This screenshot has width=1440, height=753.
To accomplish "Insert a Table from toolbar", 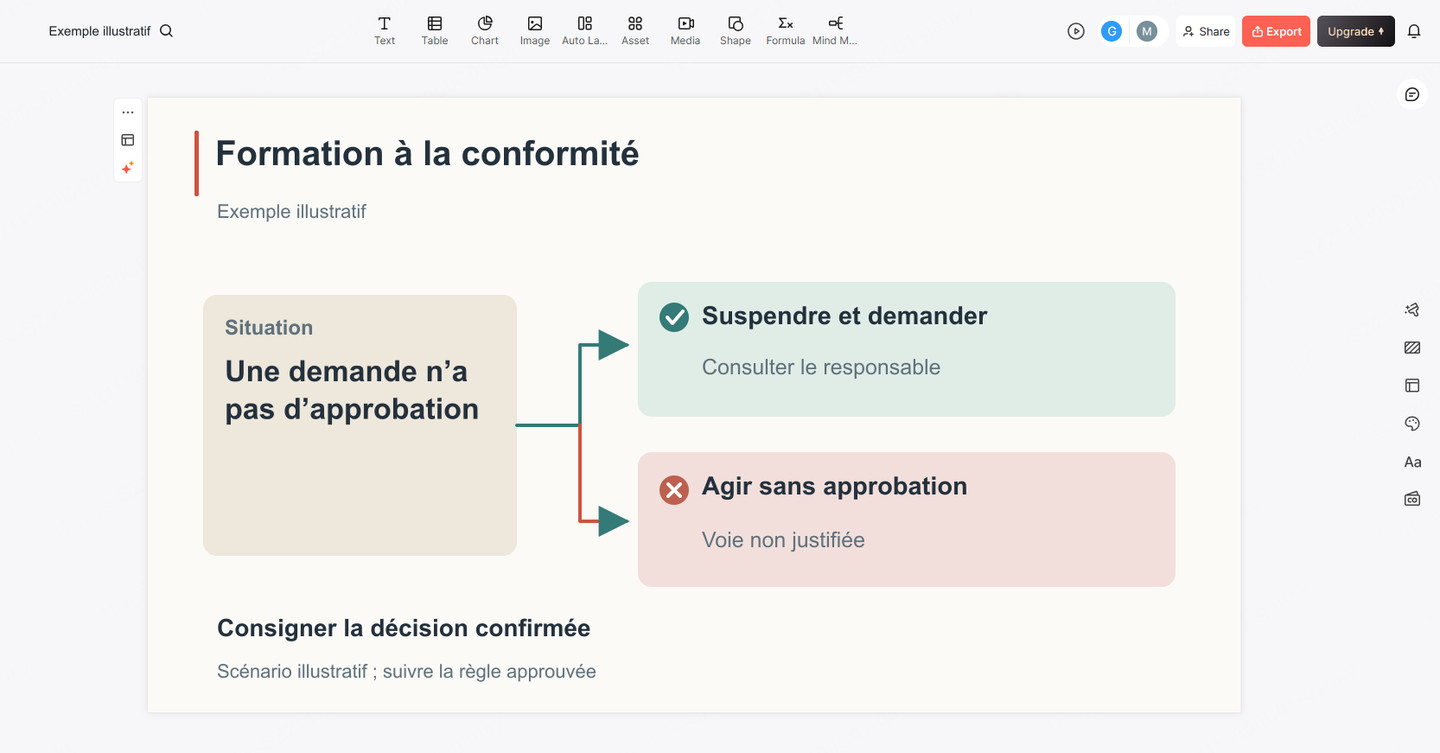I will pos(434,31).
